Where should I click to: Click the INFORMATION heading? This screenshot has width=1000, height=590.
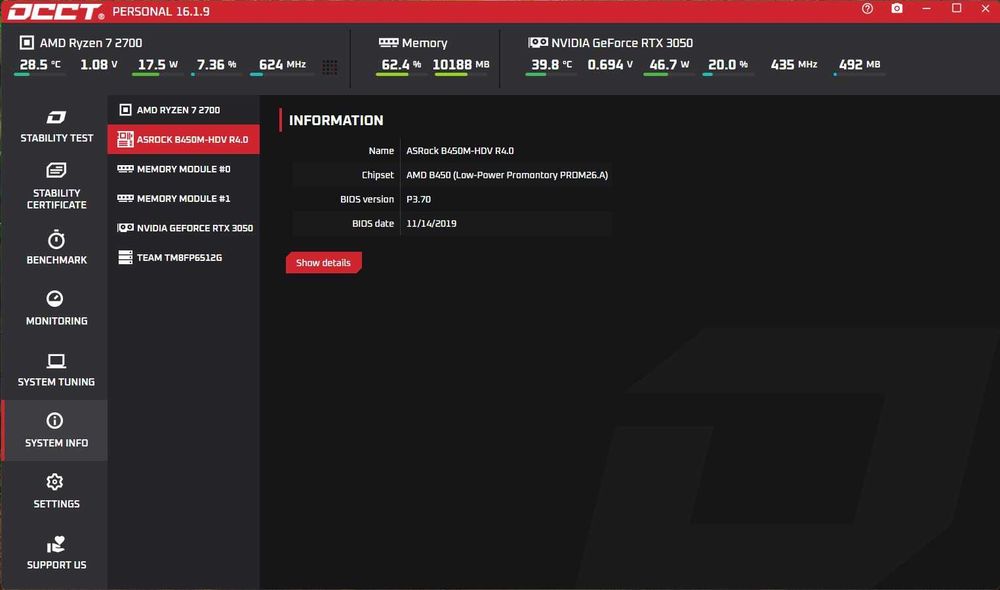(336, 121)
